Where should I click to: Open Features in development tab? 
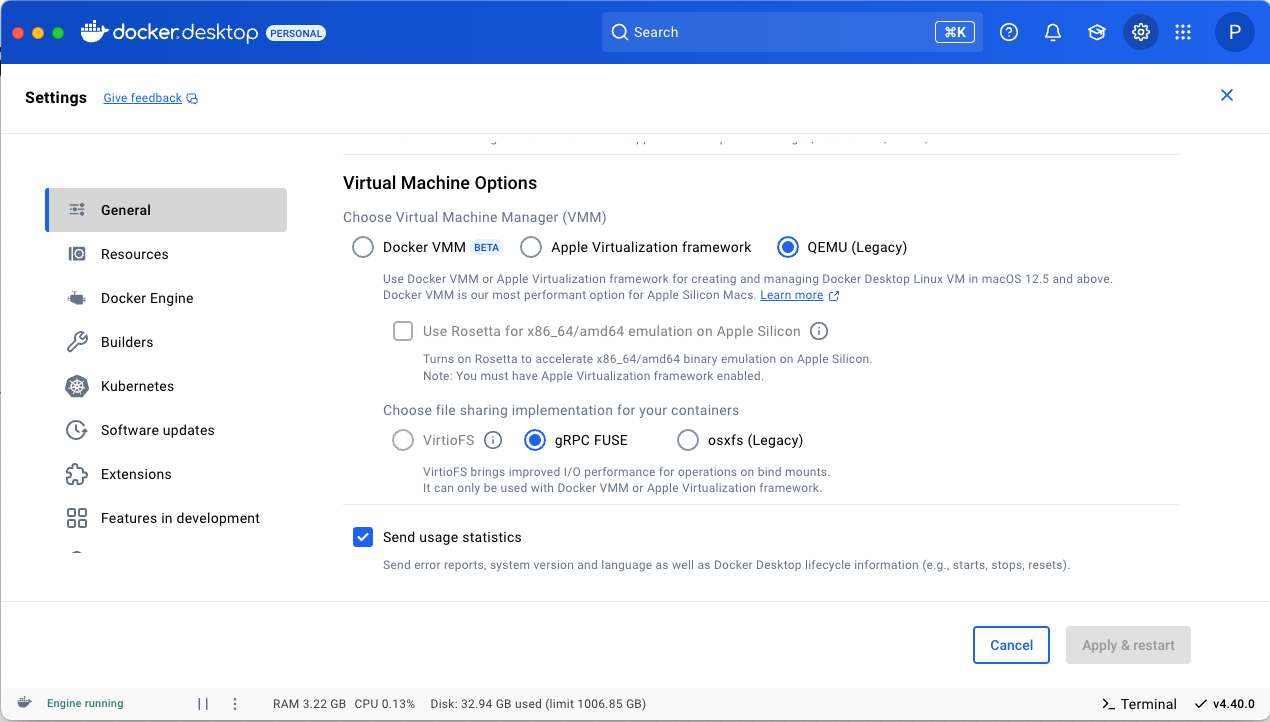[x=166, y=518]
